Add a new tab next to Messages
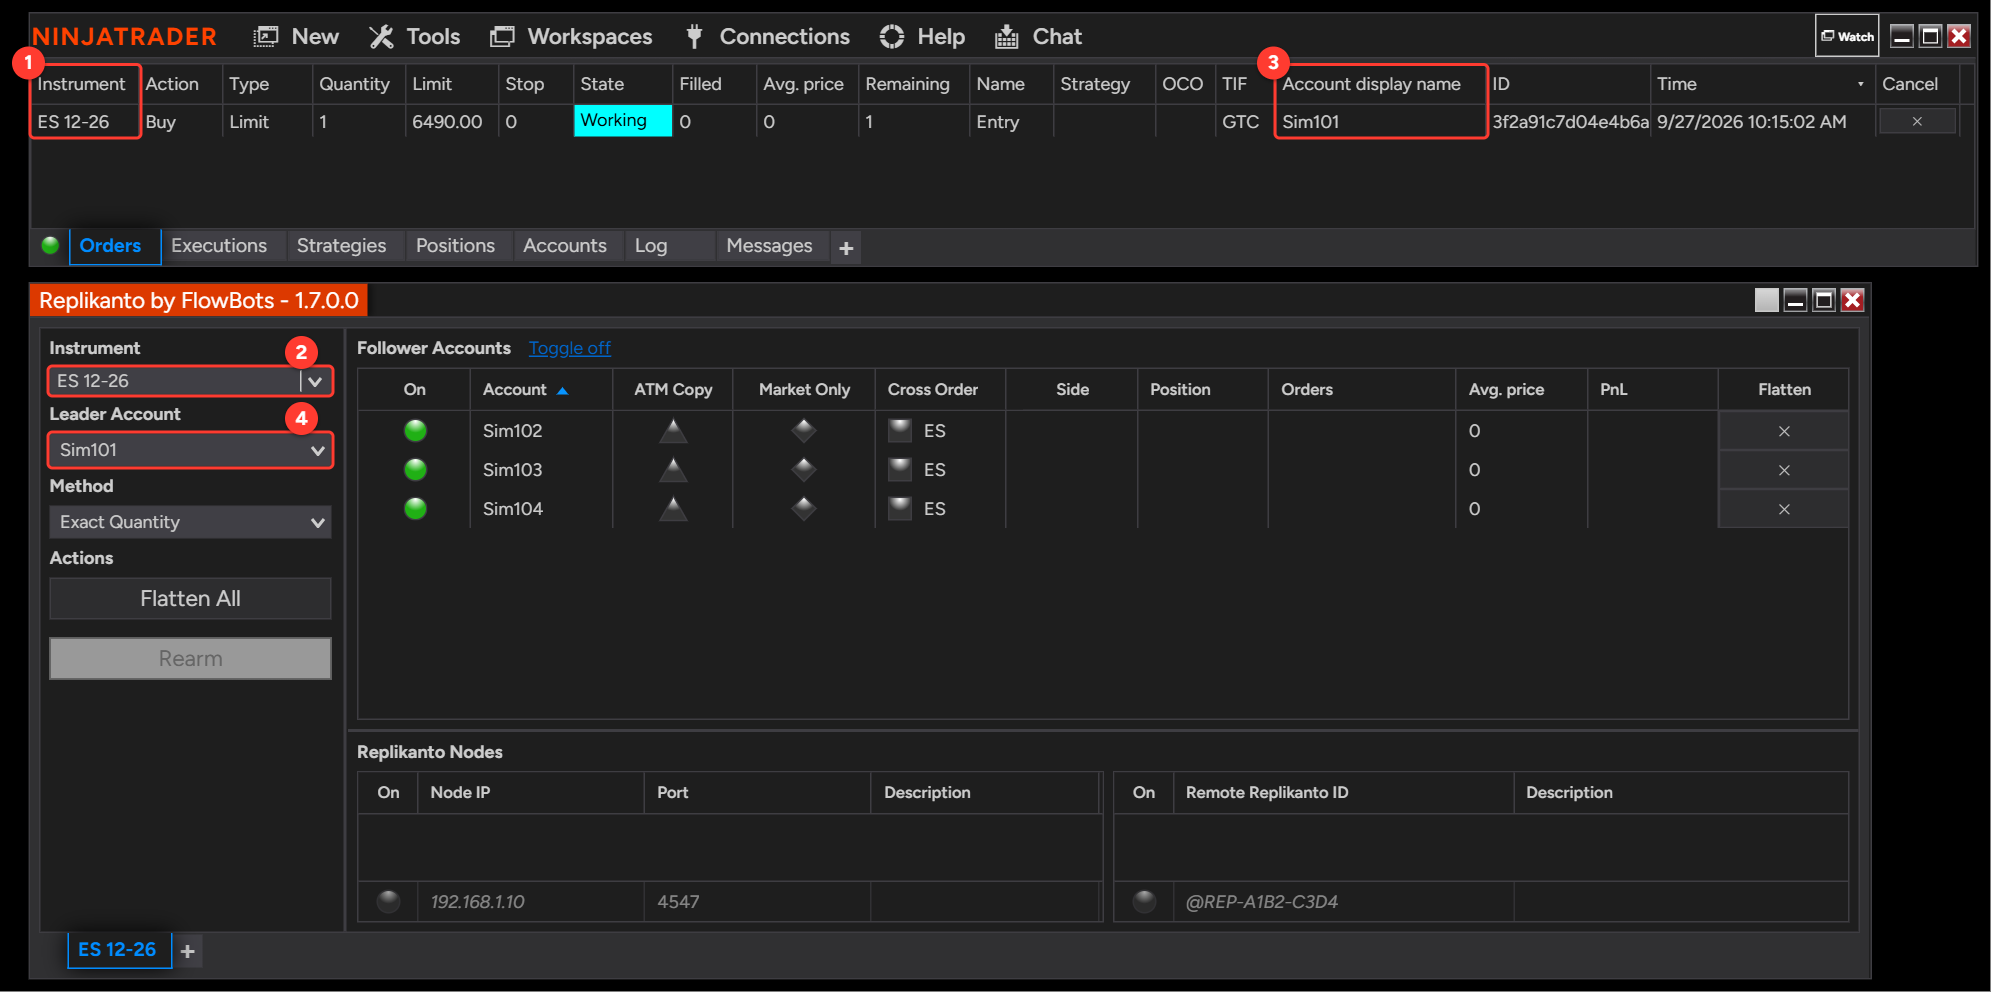 tap(846, 248)
